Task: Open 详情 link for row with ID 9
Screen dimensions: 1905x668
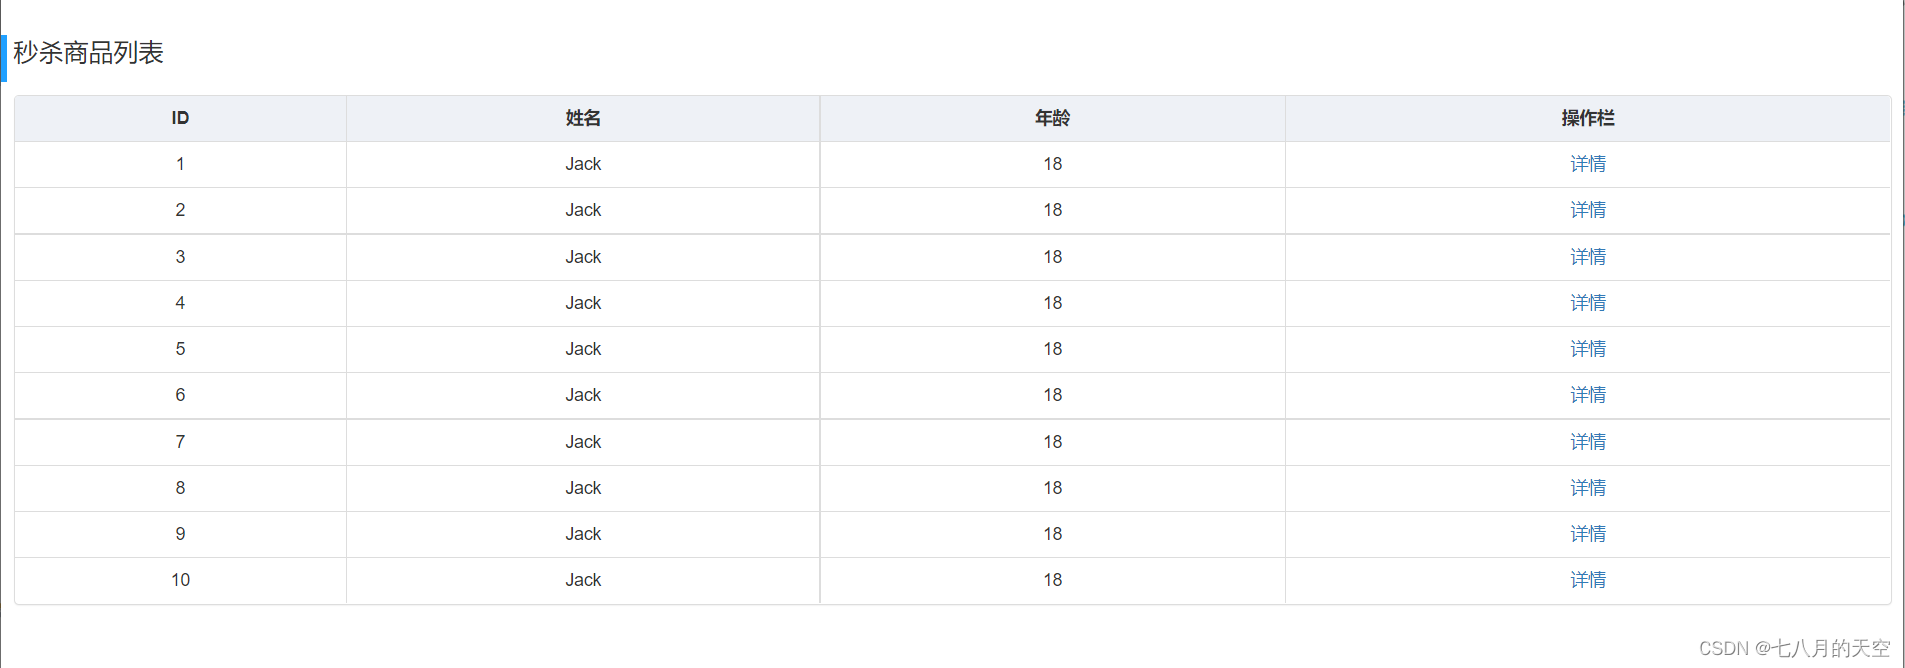Action: pos(1587,534)
